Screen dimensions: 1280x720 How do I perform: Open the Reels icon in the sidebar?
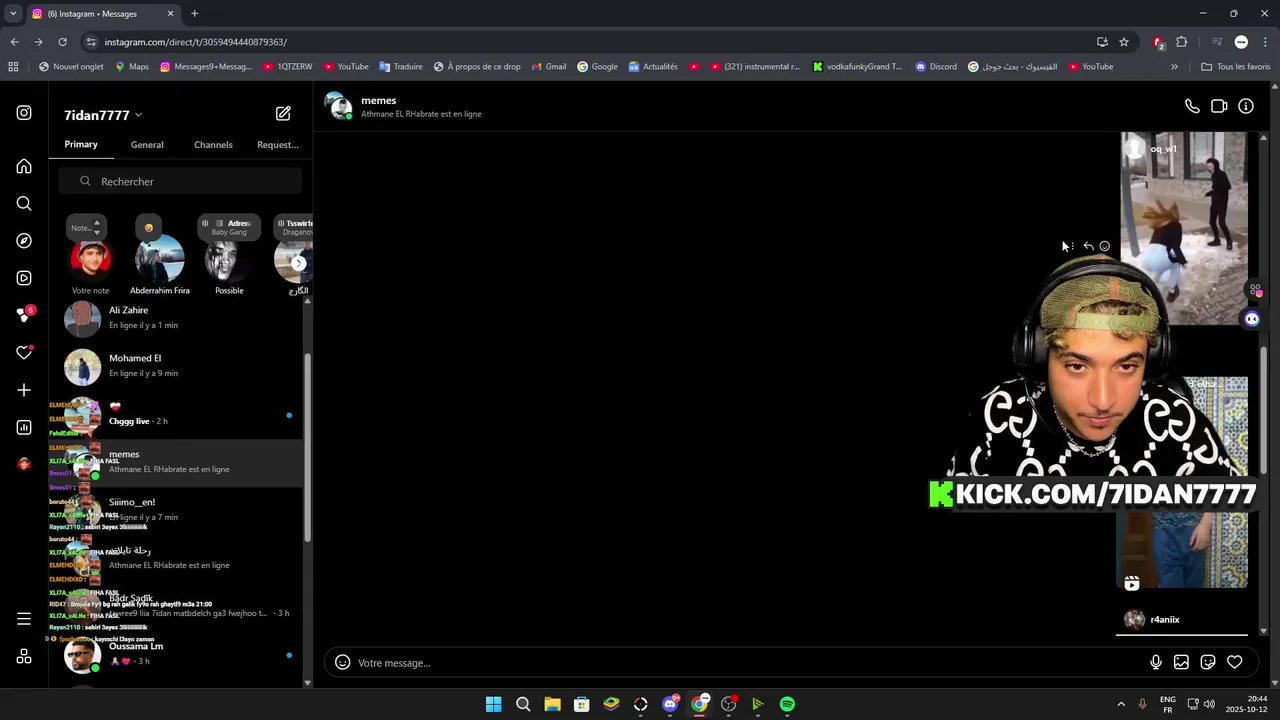click(x=24, y=278)
